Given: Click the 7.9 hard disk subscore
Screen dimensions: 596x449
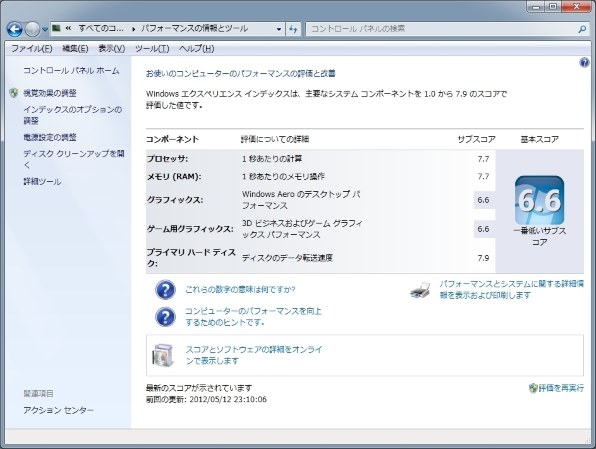Looking at the screenshot, I should point(483,258).
